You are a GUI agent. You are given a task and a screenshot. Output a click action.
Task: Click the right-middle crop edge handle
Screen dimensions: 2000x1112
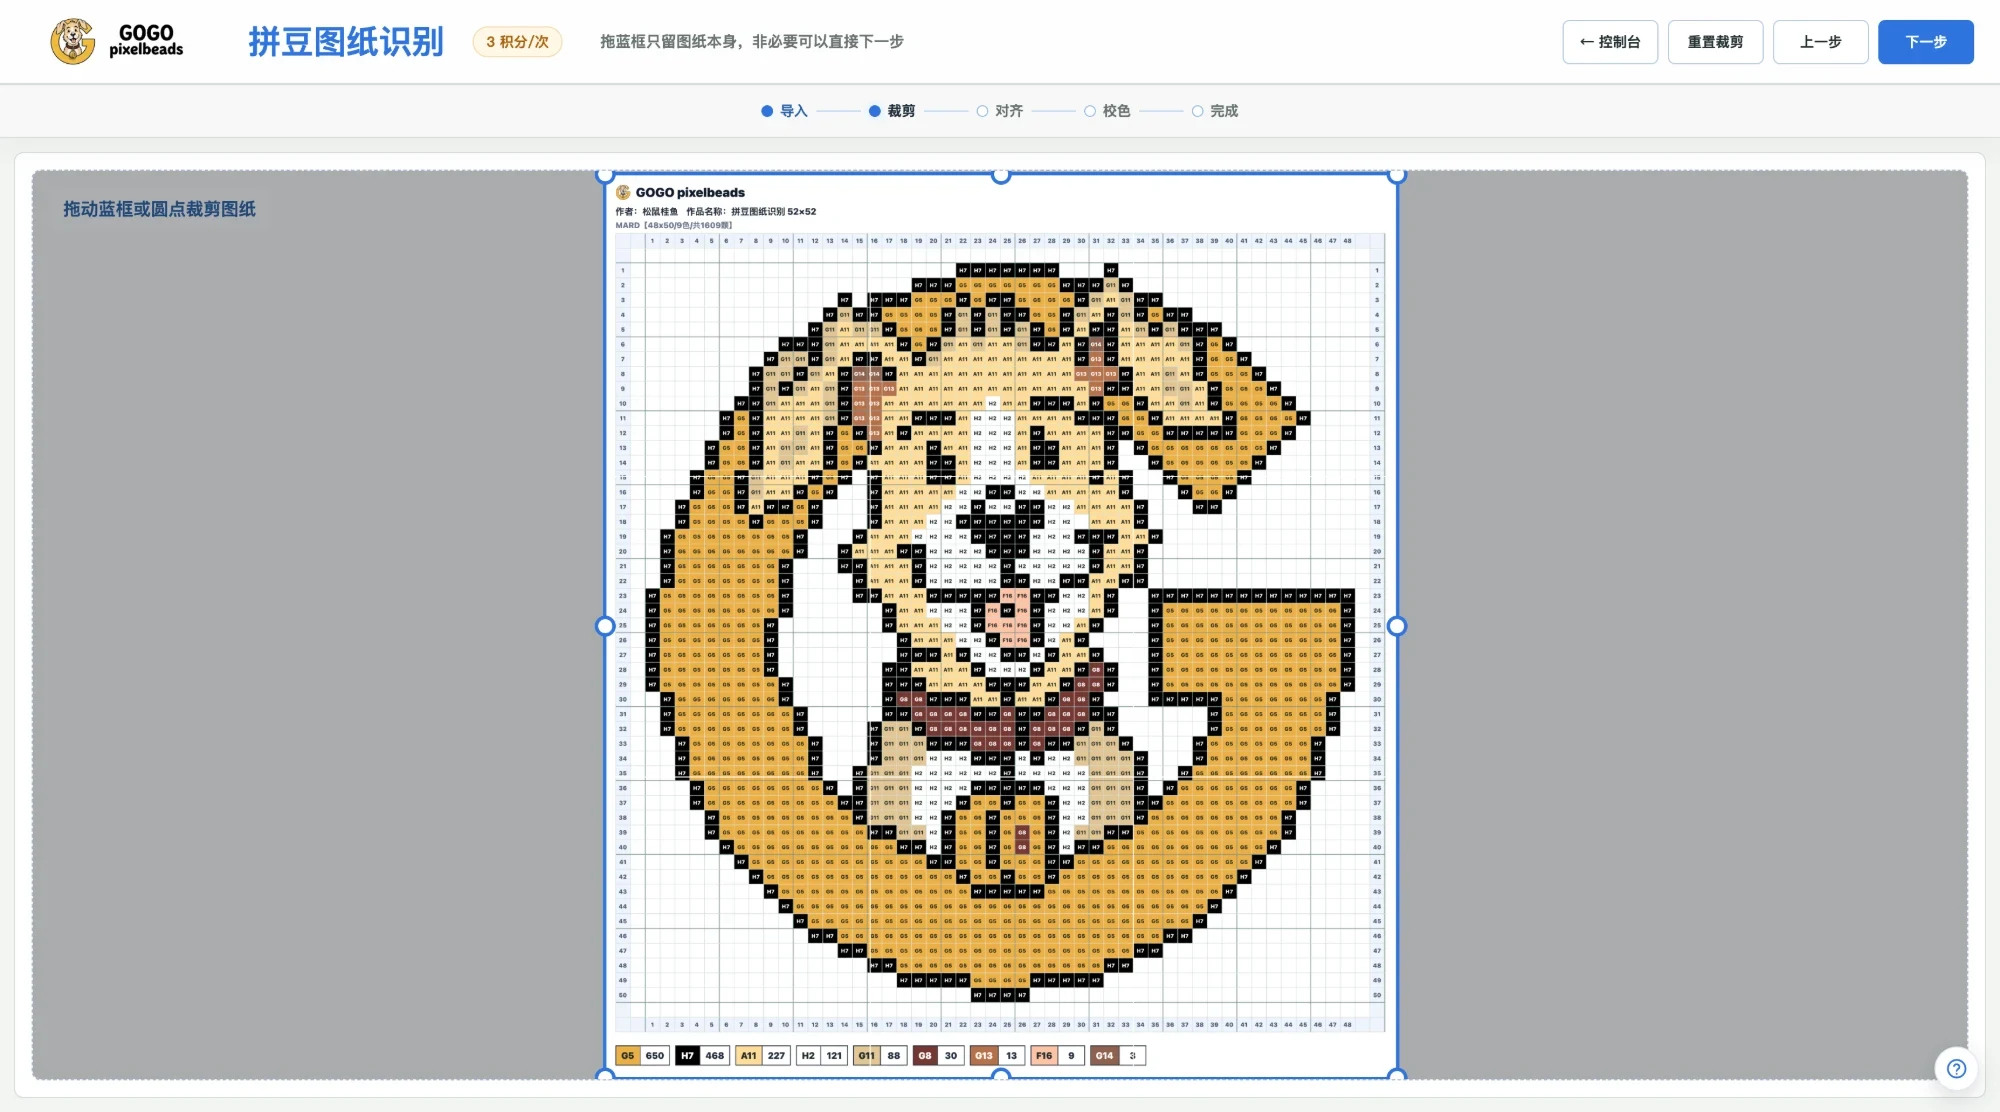[1397, 626]
